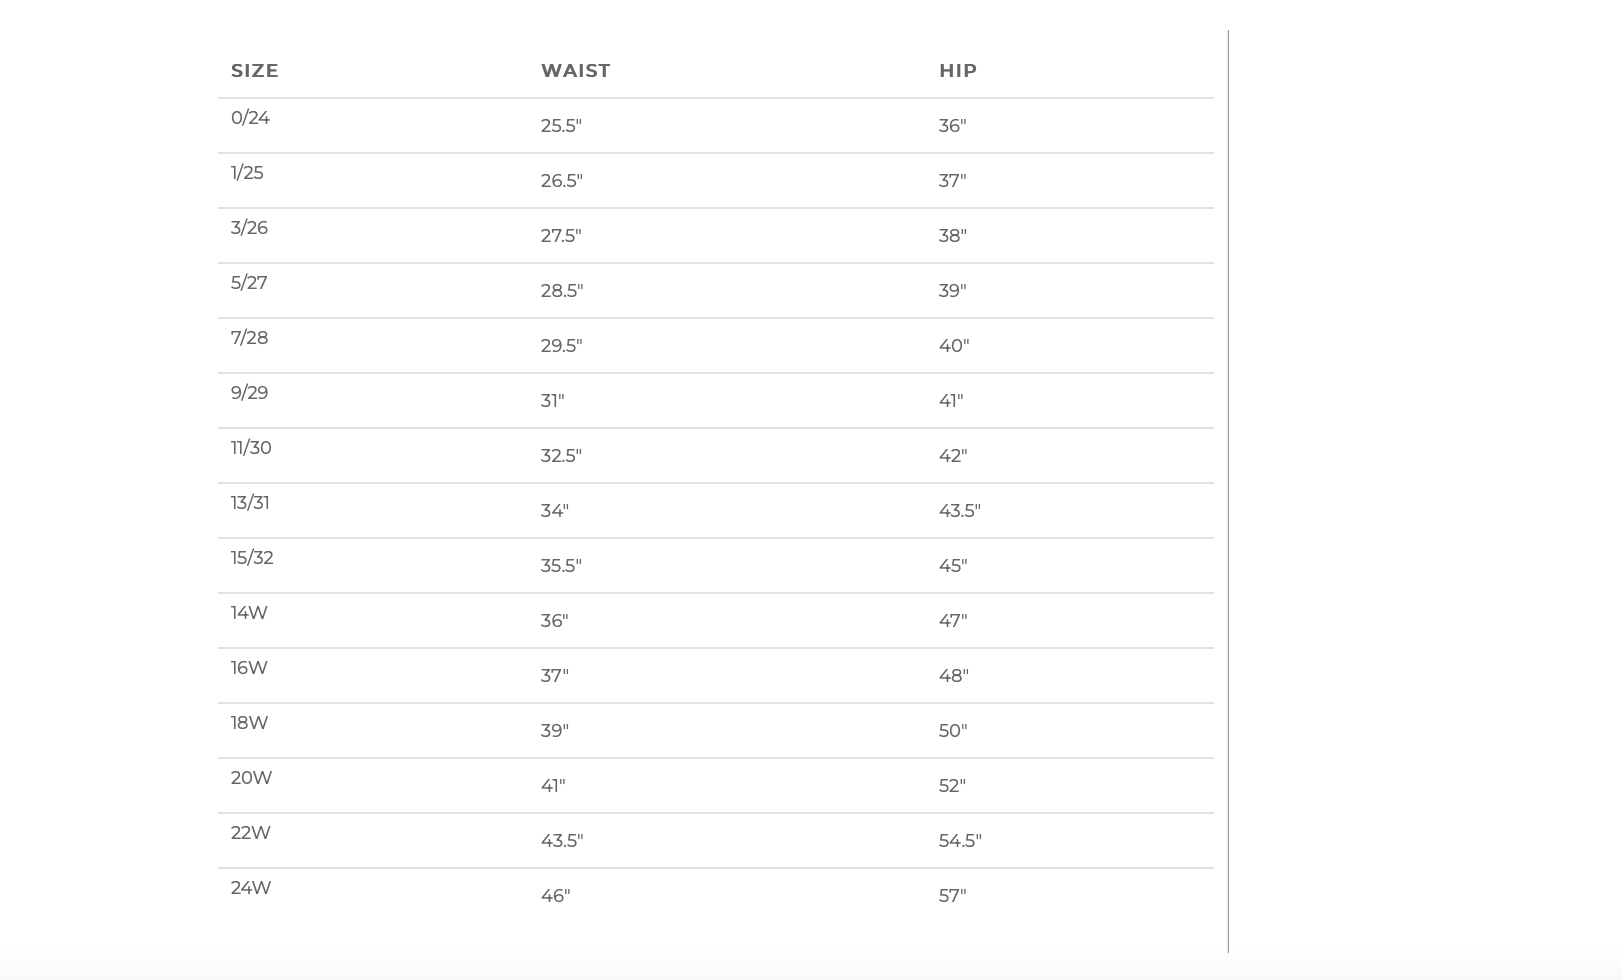Screen dimensions: 1622x980
Task: Click the HIP column header
Action: [958, 71]
